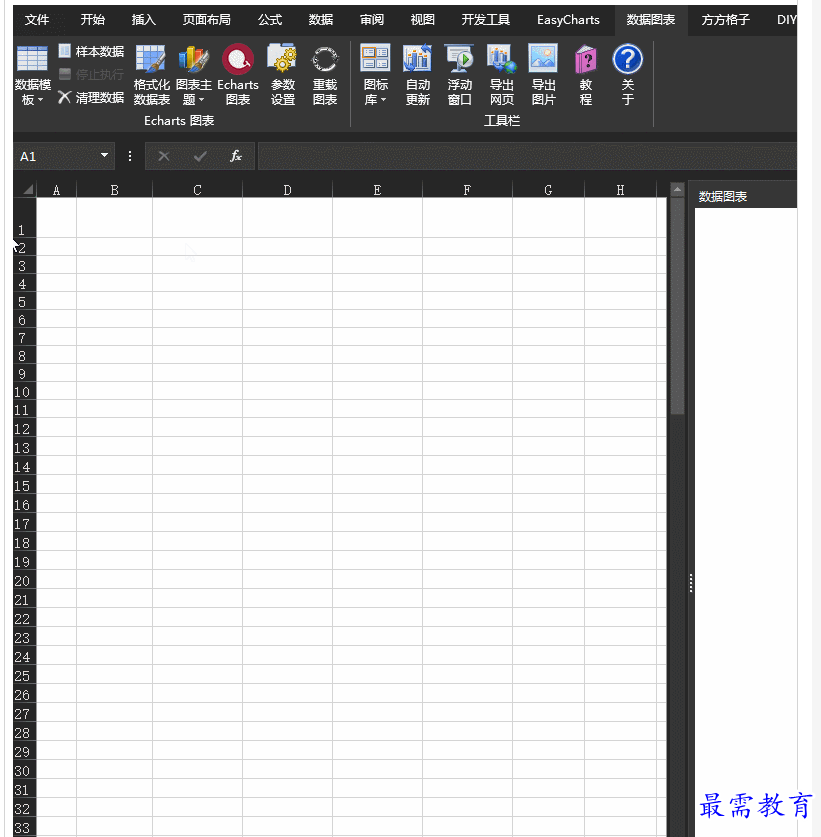Switch to the EasyCharts ribbon tab
The height and width of the screenshot is (837, 821).
568,20
